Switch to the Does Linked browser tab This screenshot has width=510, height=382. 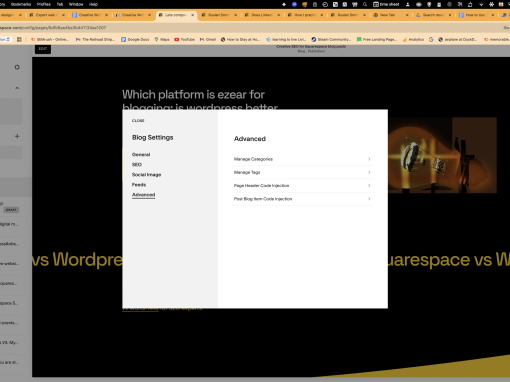pyautogui.click(x=261, y=15)
